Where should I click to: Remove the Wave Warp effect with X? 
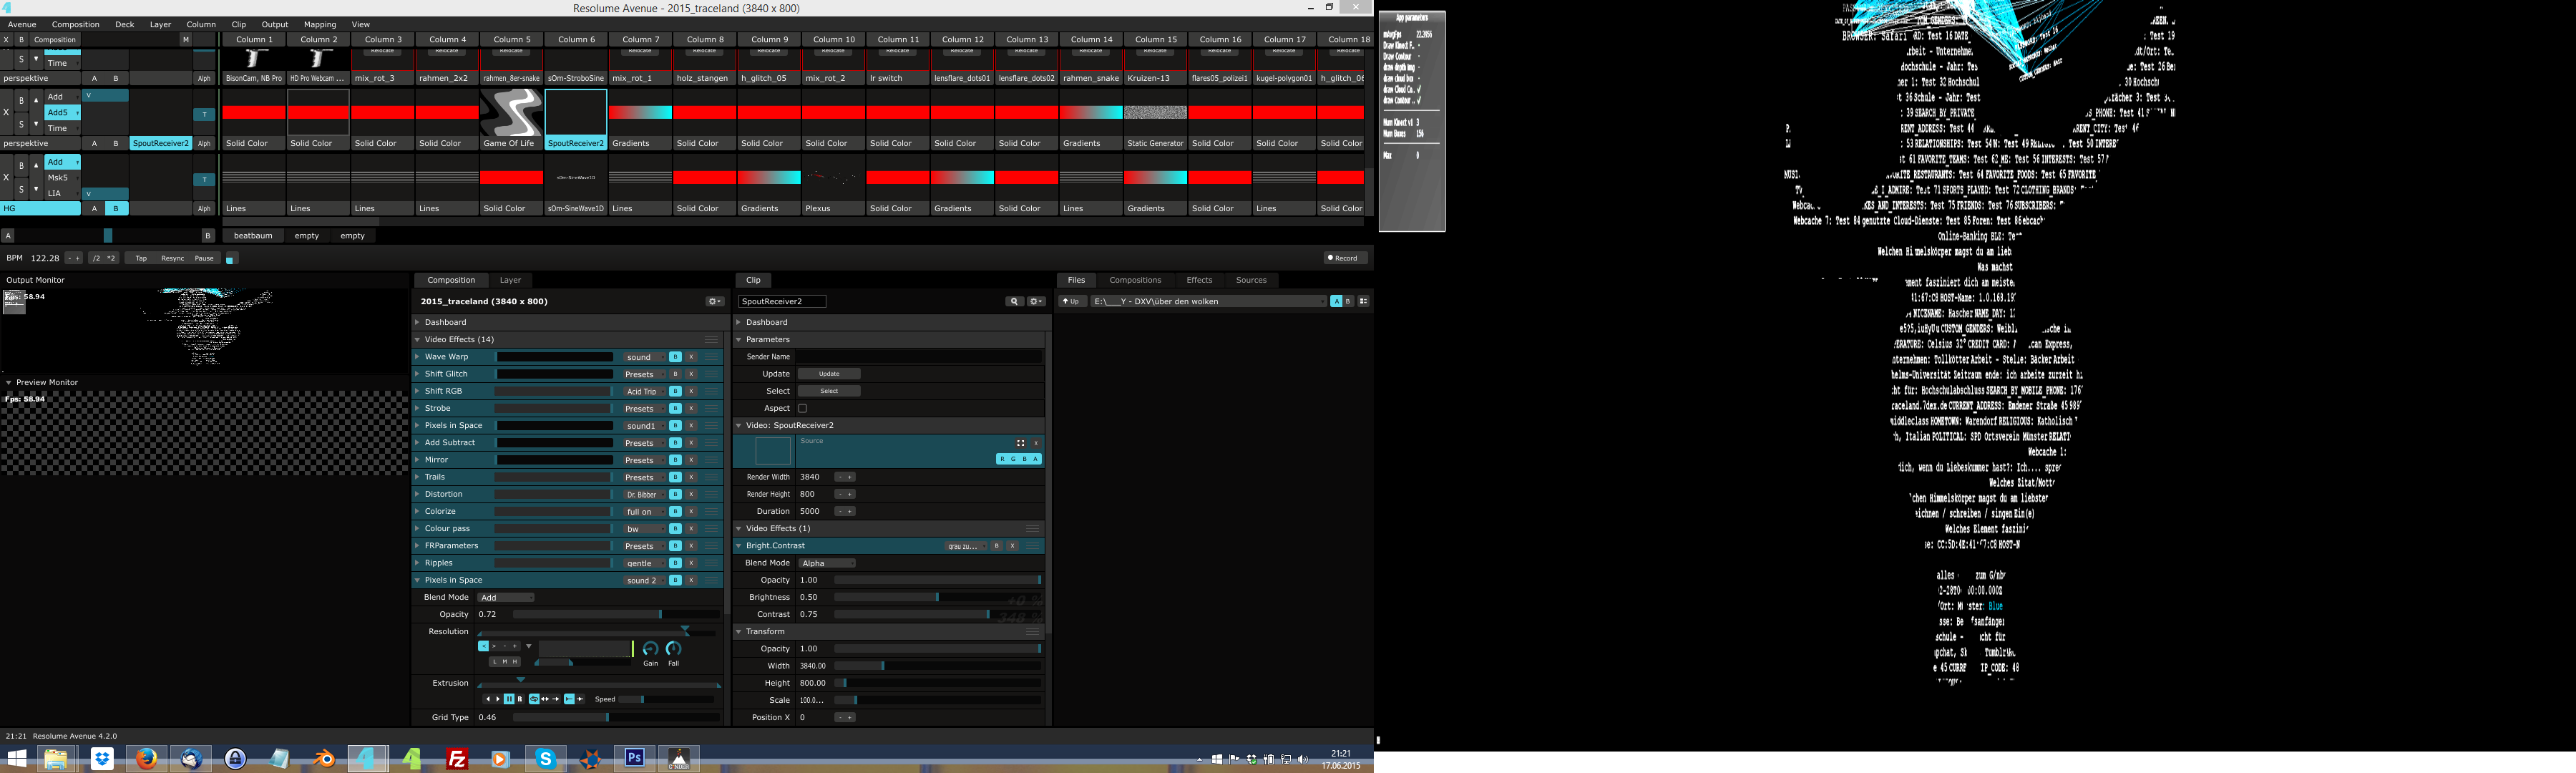[691, 357]
